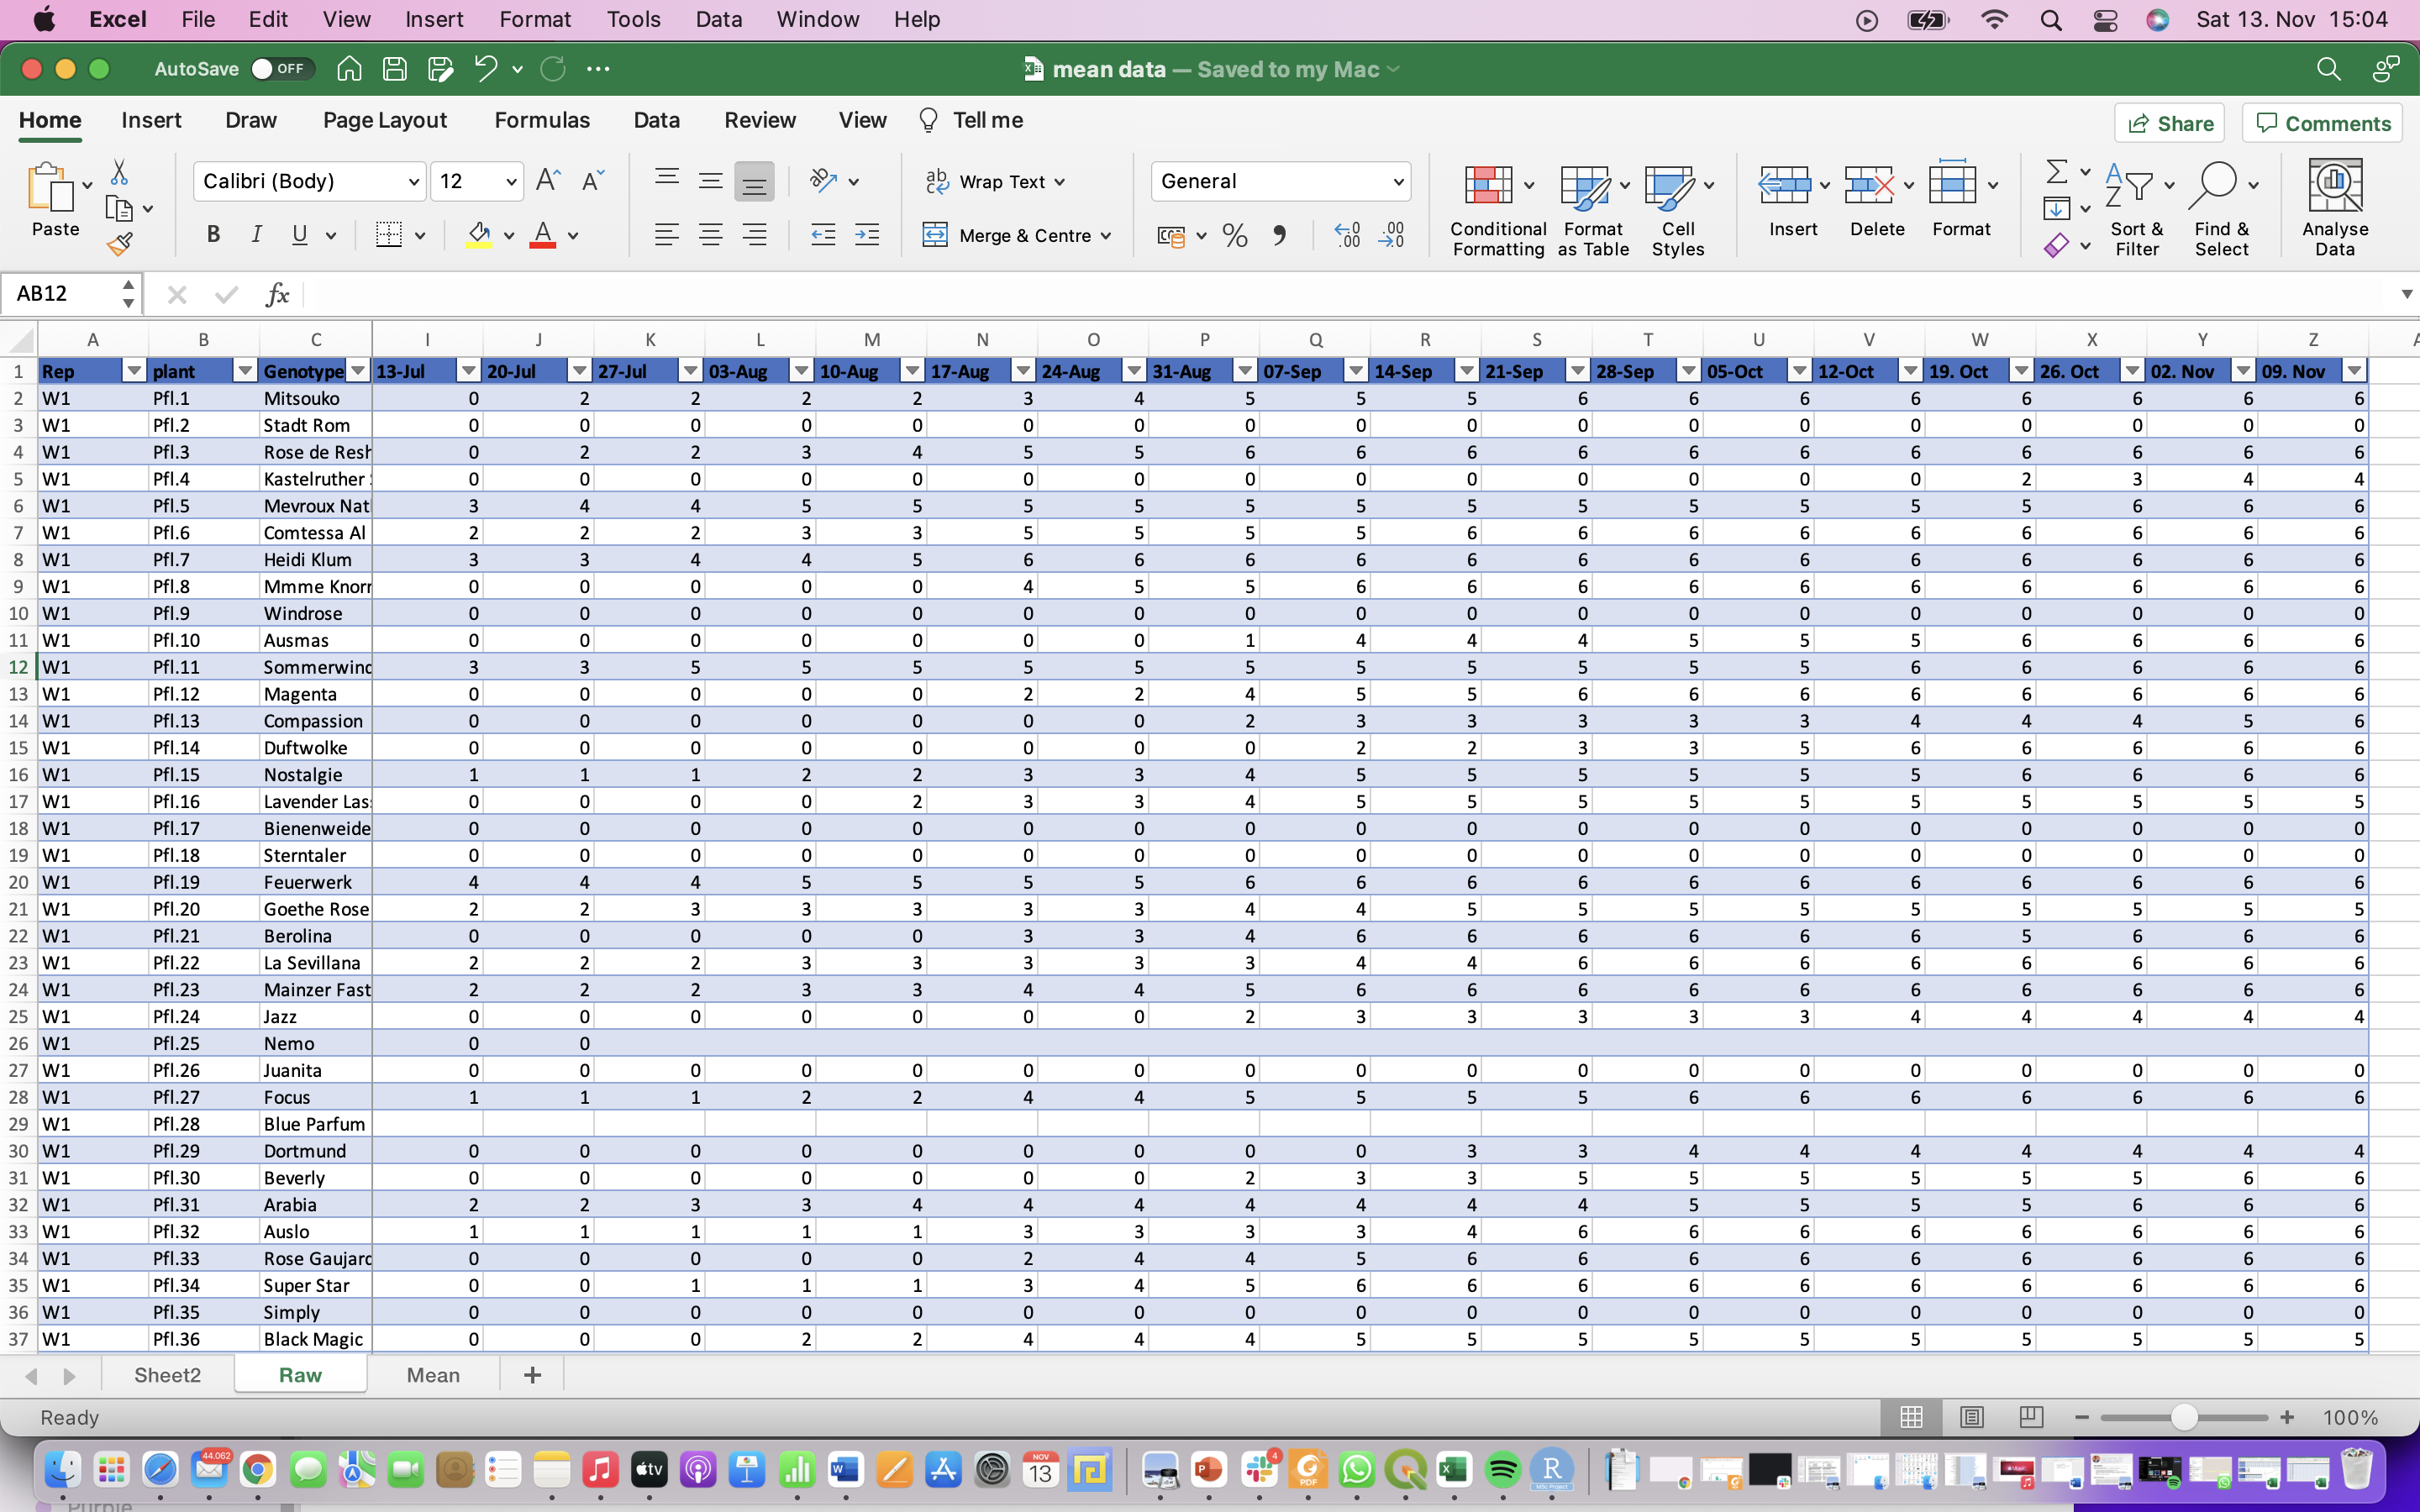Toggle the AutoSave switch
The height and width of the screenshot is (1512, 2420).
(x=280, y=69)
